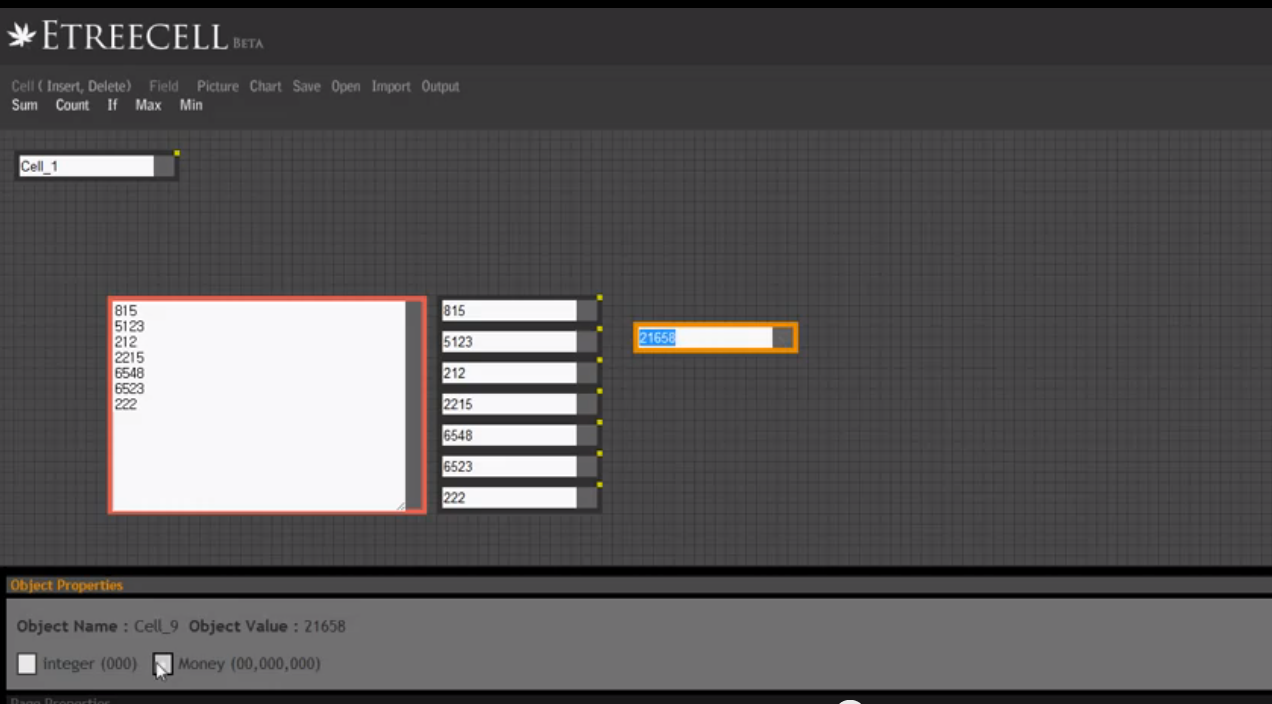Open the Field menu item
This screenshot has width=1272, height=704.
(164, 87)
